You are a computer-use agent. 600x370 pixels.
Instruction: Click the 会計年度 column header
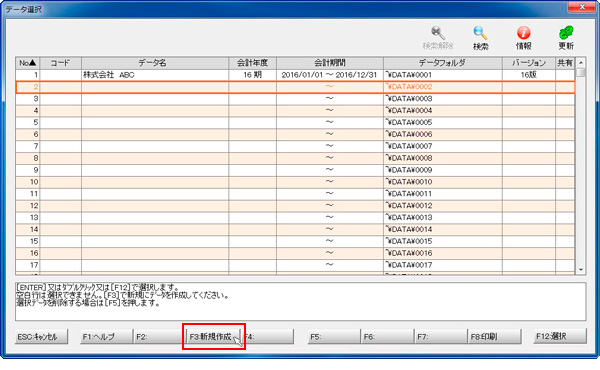253,63
